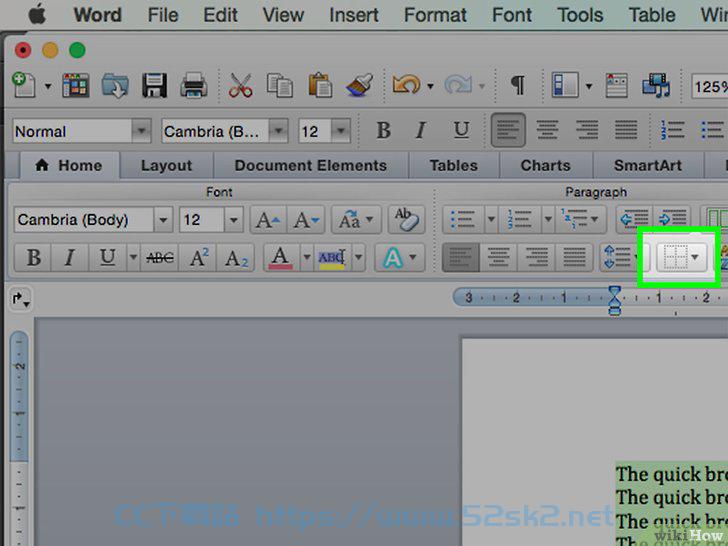Image resolution: width=728 pixels, height=546 pixels.
Task: Open the Apple menu
Action: (x=37, y=15)
